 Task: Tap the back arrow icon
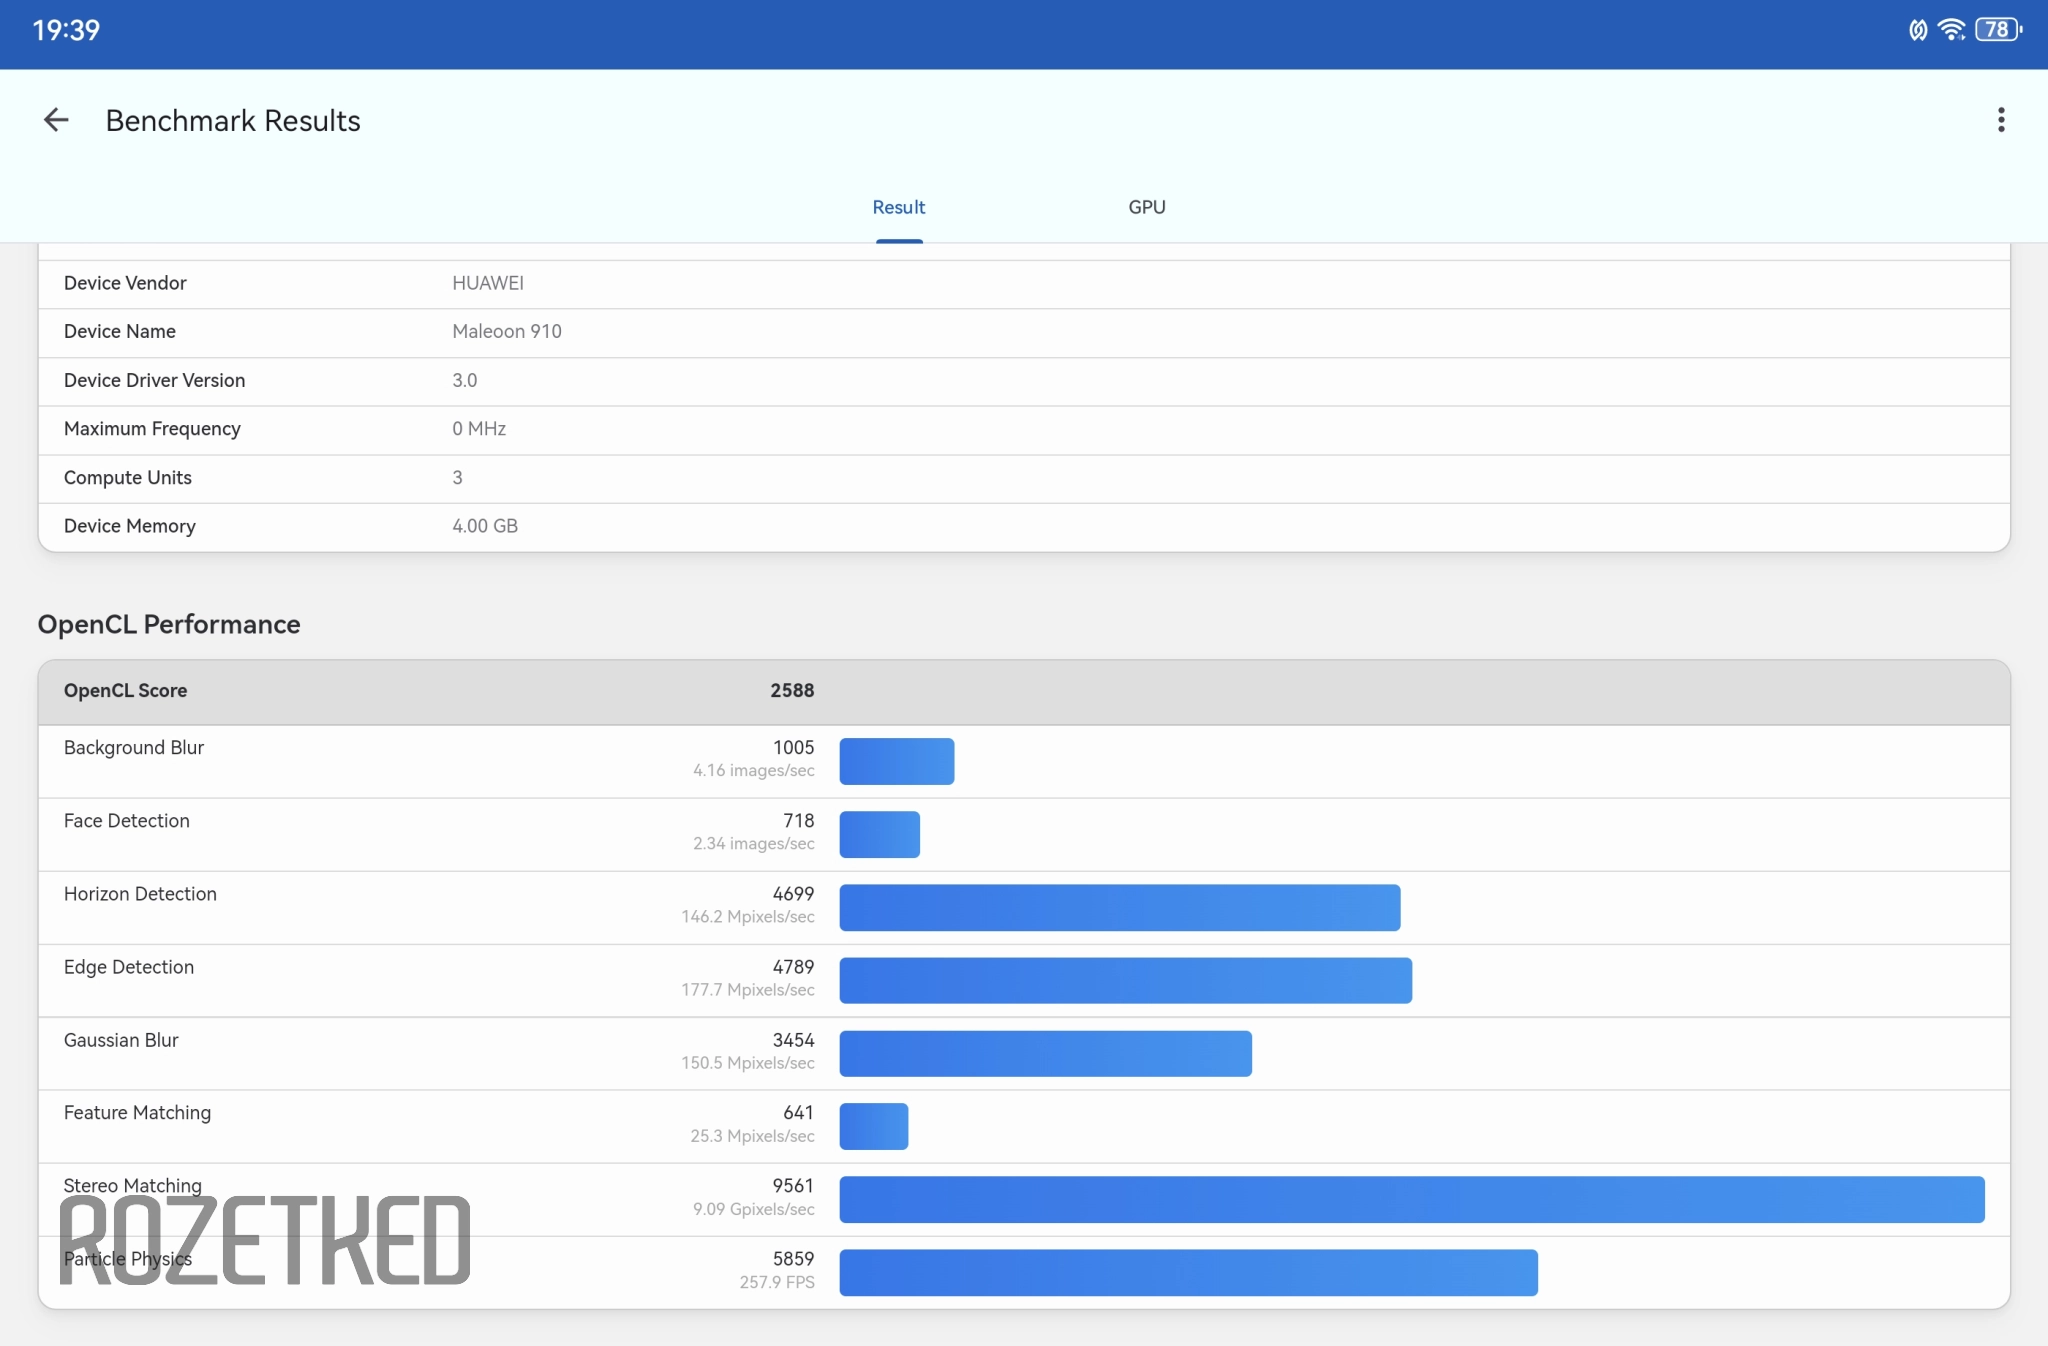pyautogui.click(x=56, y=120)
